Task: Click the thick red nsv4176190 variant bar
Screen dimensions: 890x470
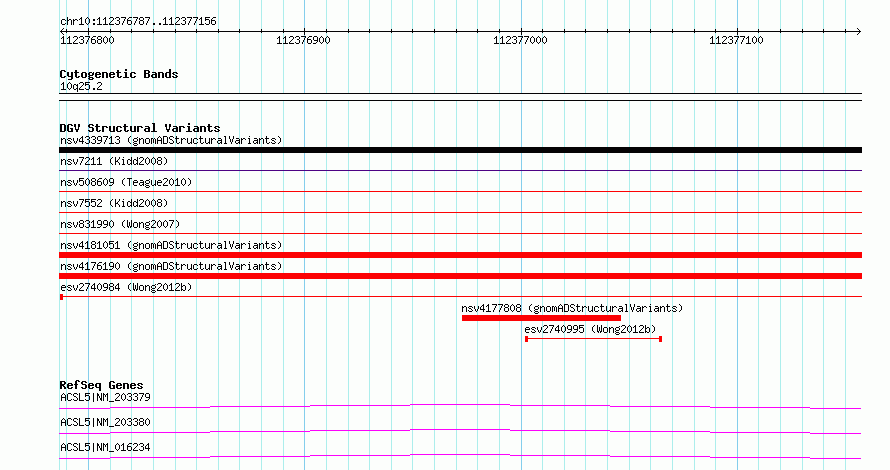Action: (x=460, y=276)
